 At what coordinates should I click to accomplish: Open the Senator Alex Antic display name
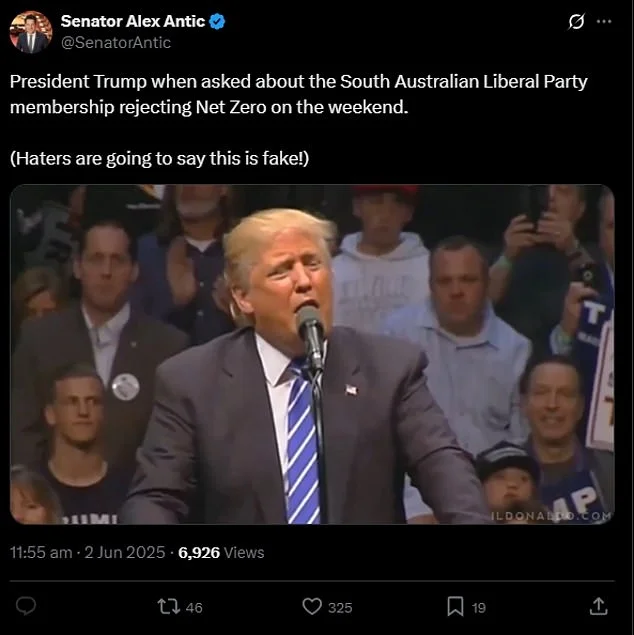click(133, 21)
